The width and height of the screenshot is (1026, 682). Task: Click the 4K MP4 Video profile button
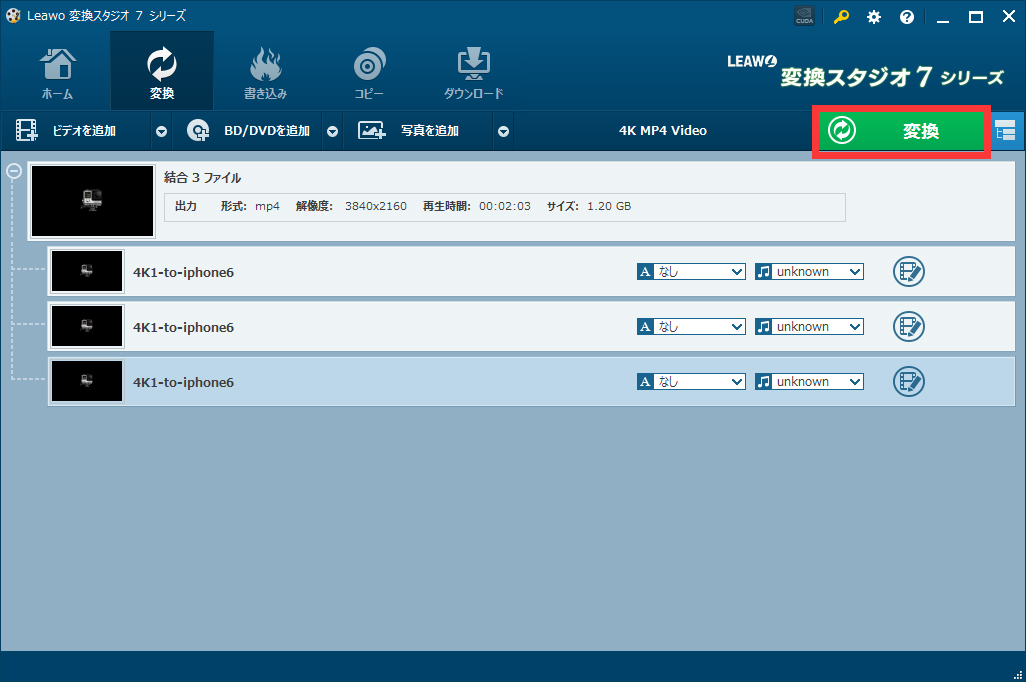(662, 131)
